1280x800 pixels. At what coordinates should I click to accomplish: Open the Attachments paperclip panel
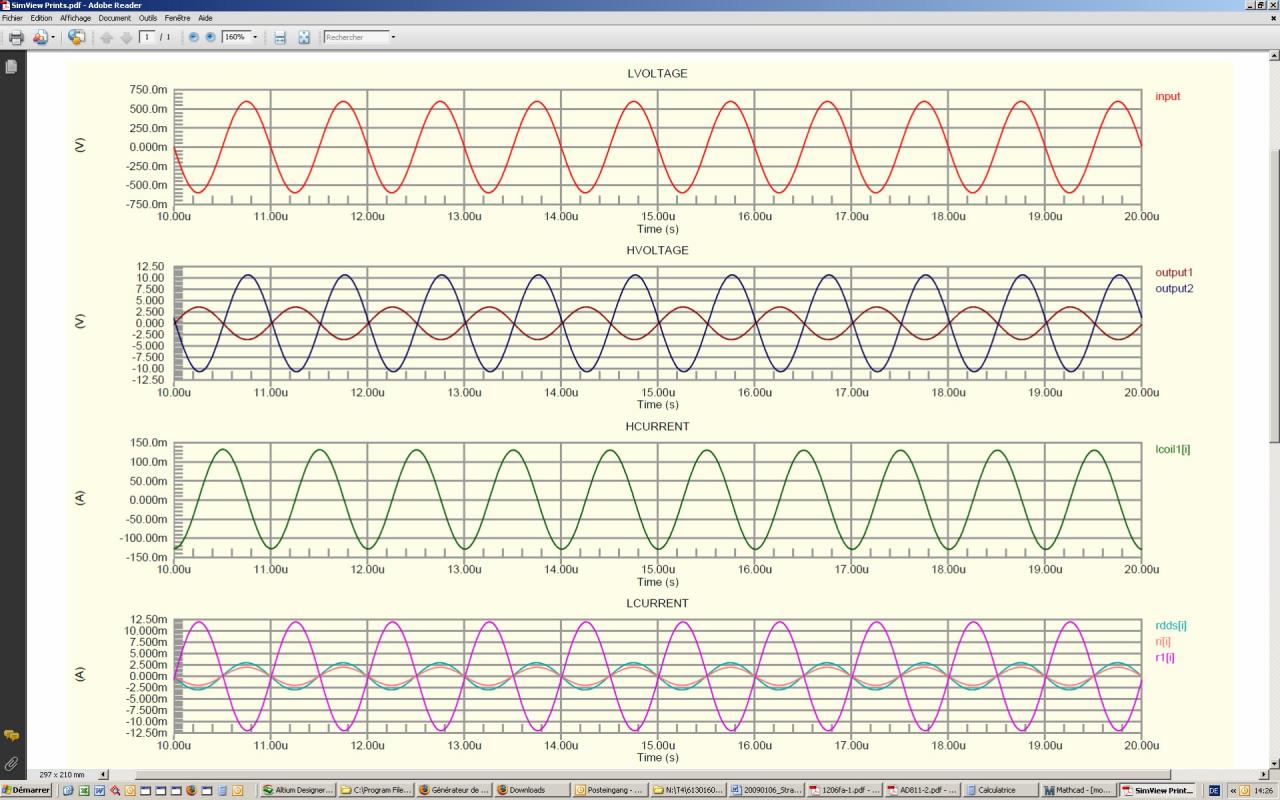12,763
